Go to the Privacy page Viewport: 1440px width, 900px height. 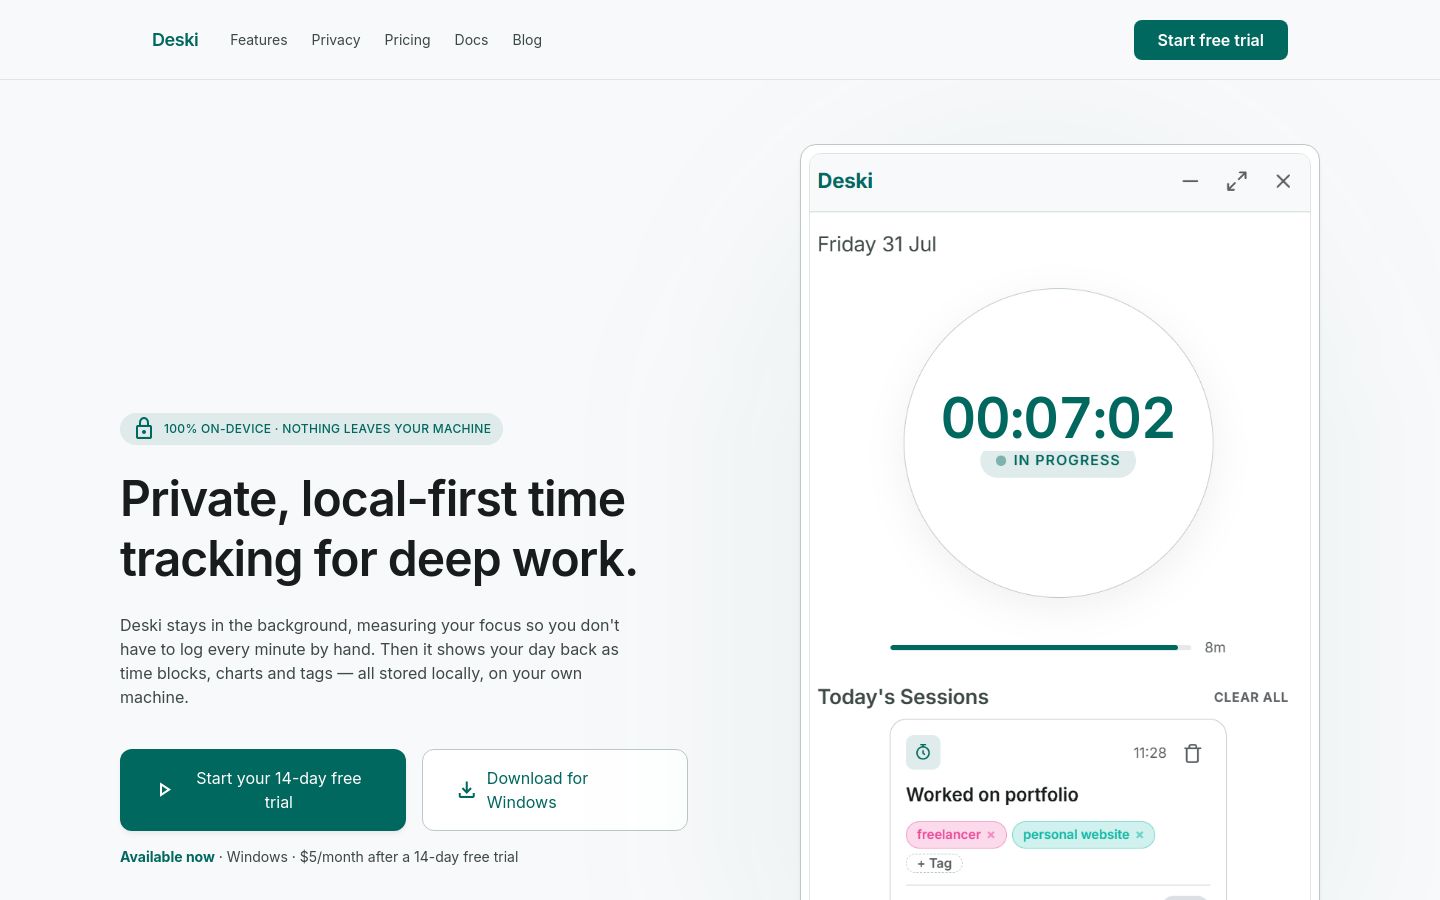(335, 40)
